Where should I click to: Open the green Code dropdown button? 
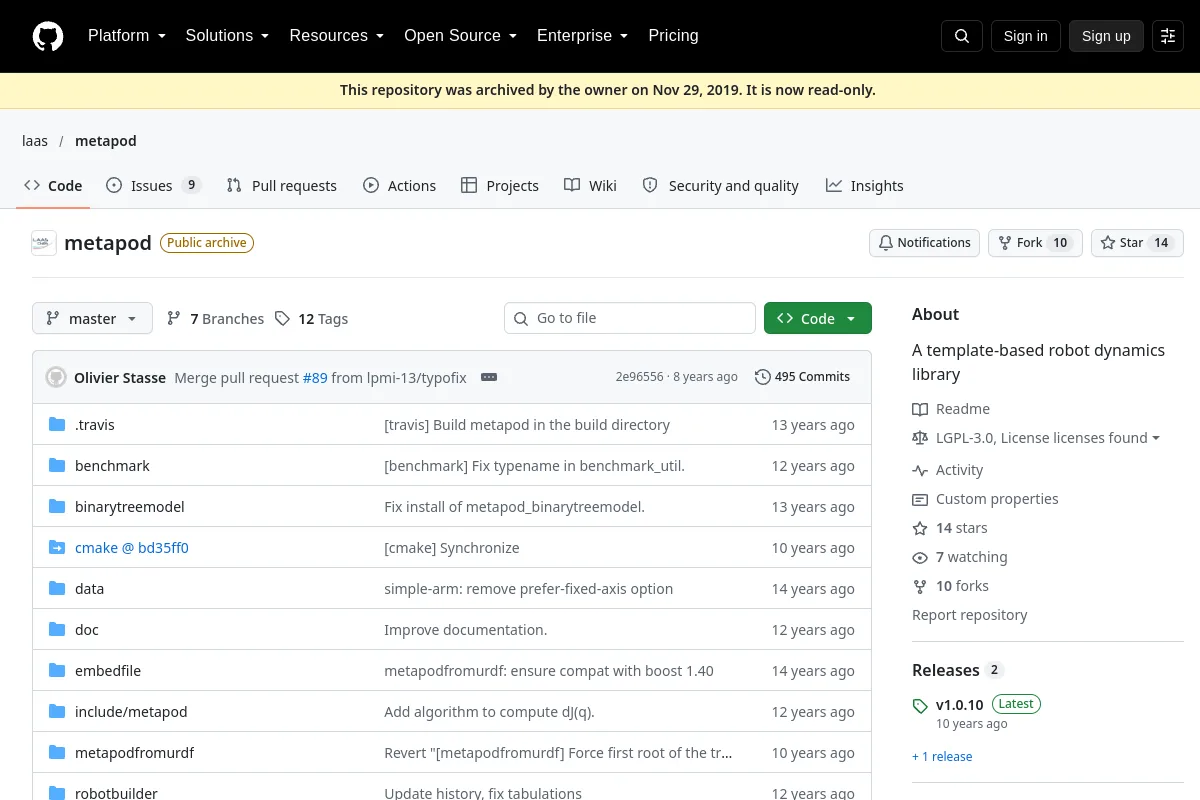pyautogui.click(x=818, y=318)
